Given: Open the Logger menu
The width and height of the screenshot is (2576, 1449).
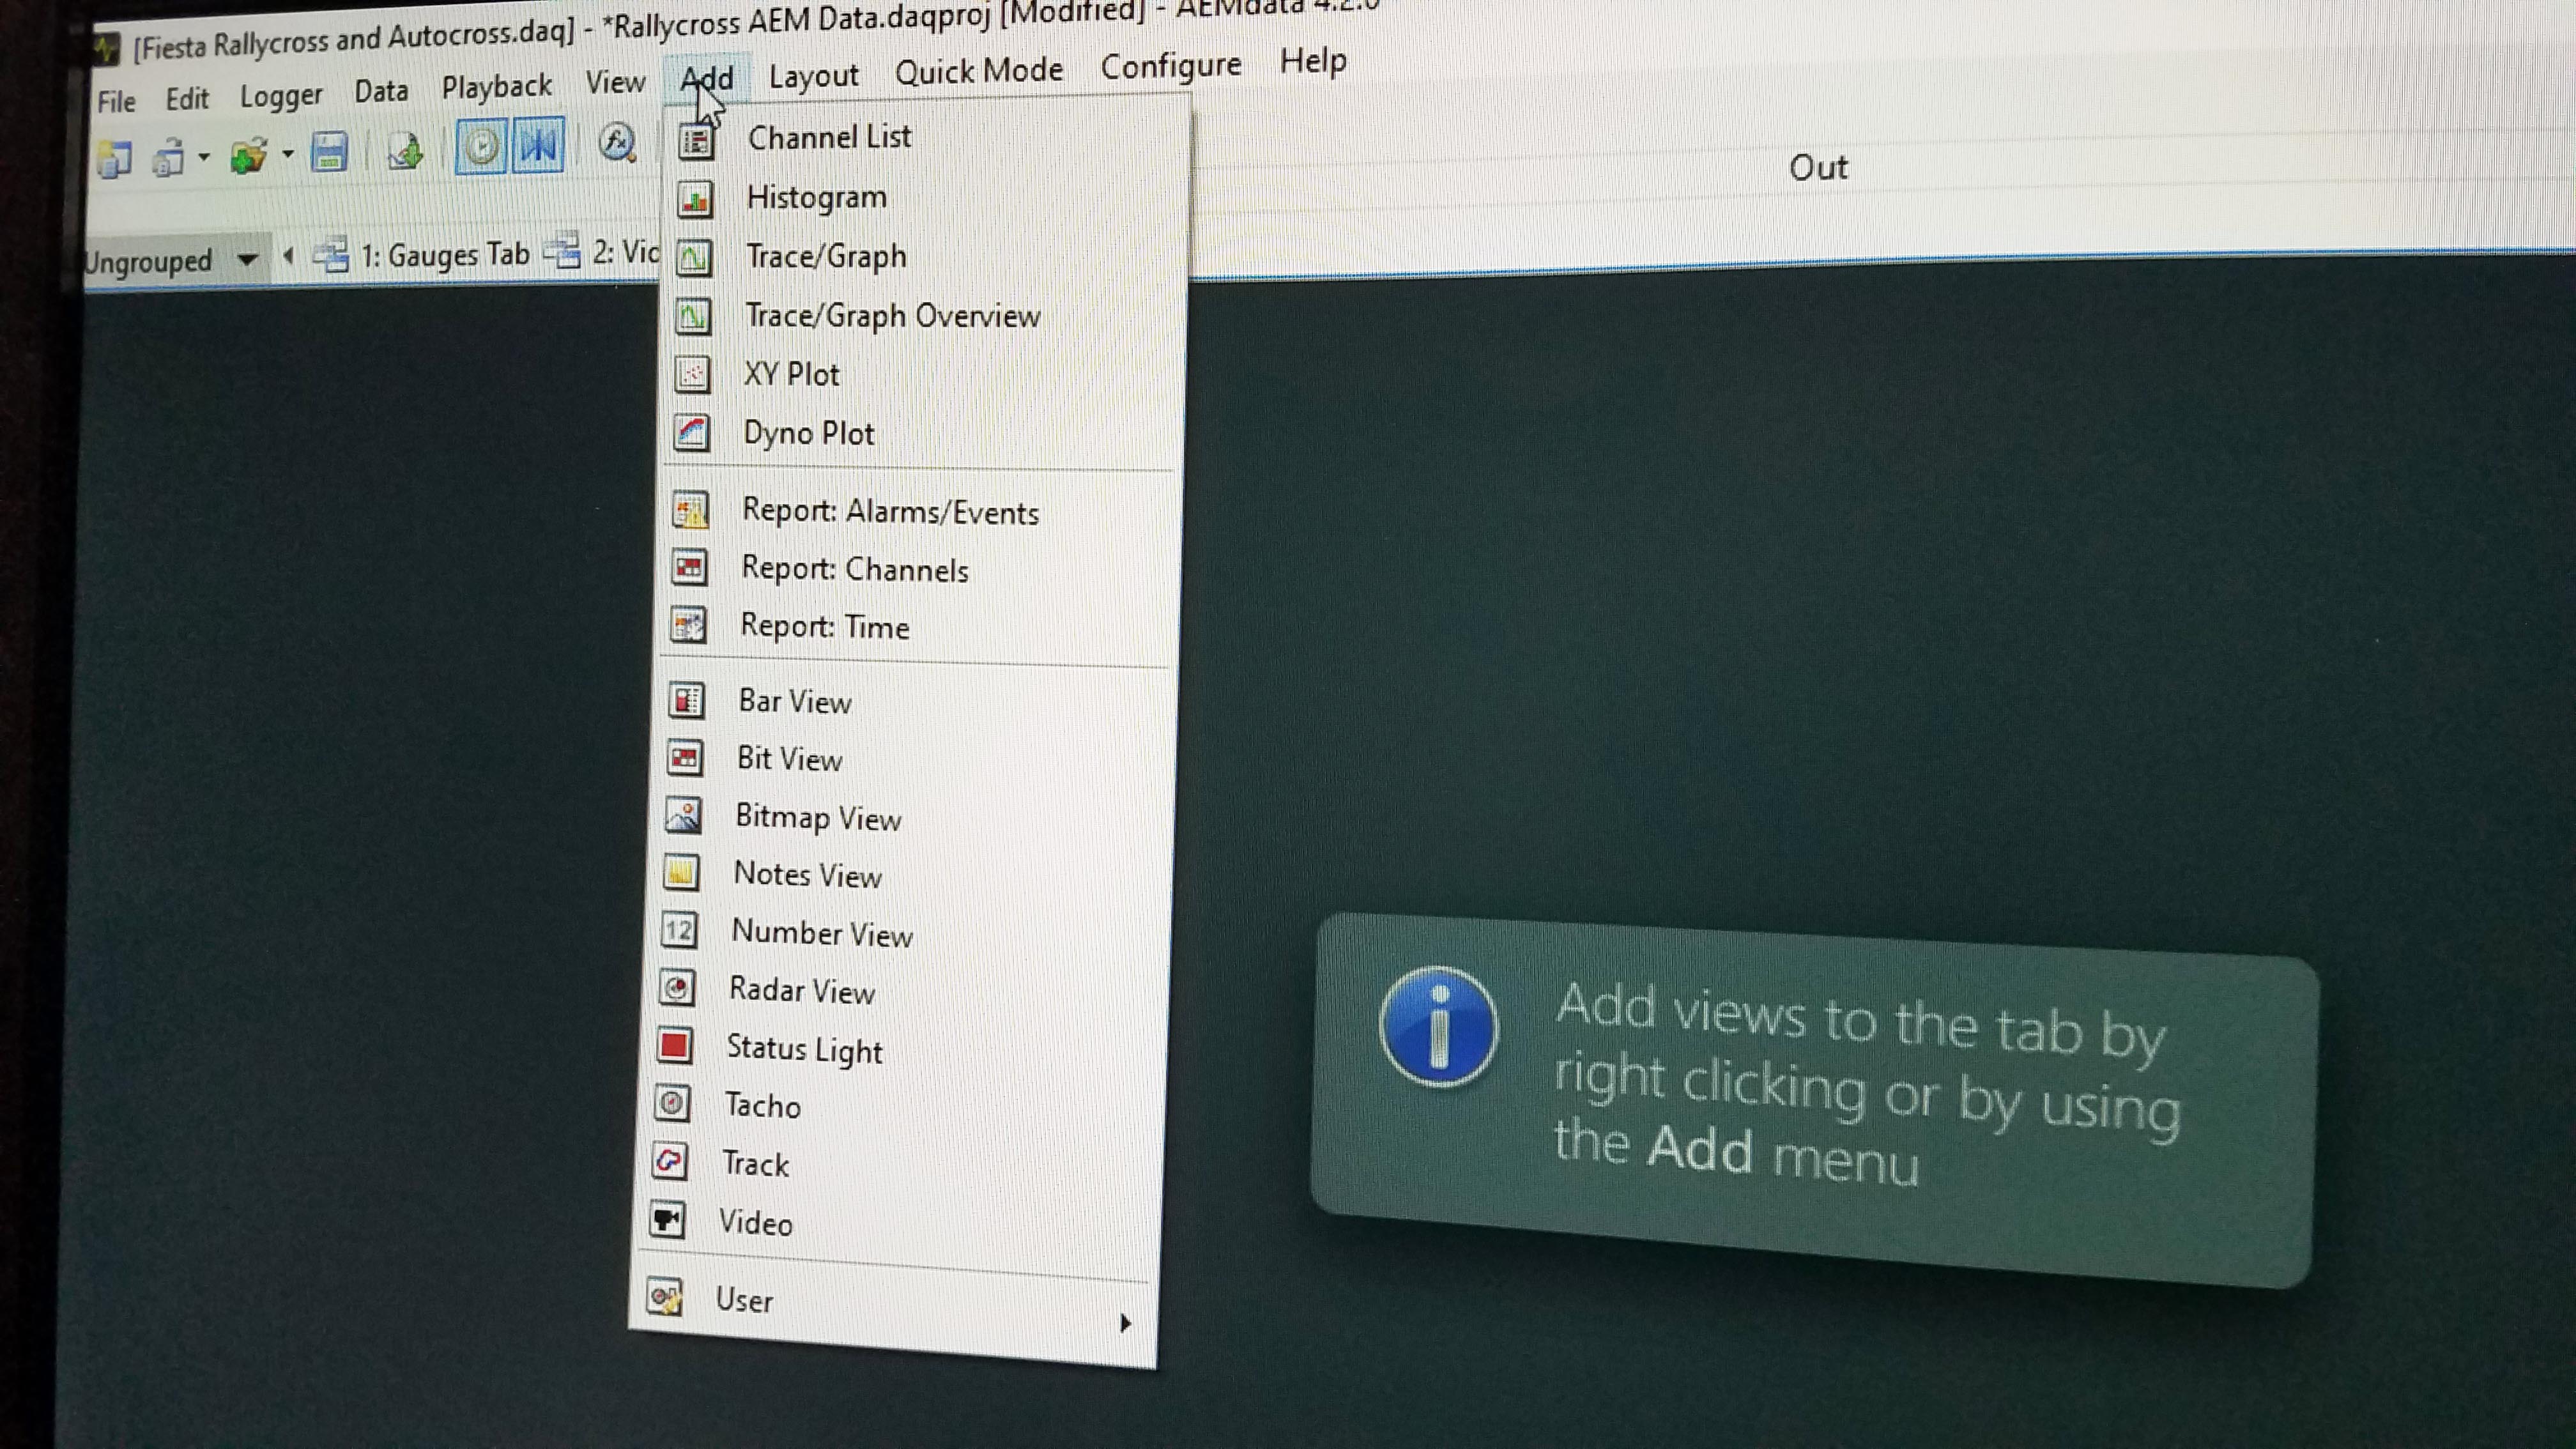Looking at the screenshot, I should pos(281,95).
